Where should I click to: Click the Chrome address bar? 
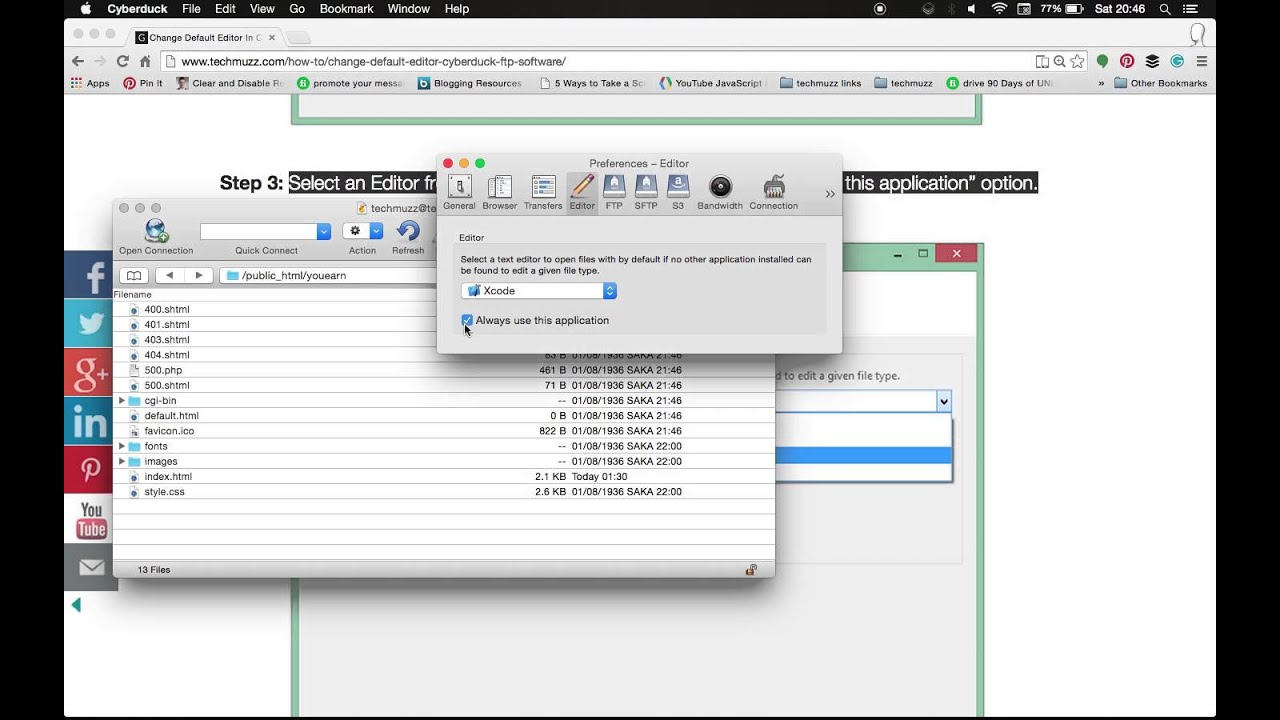600,61
